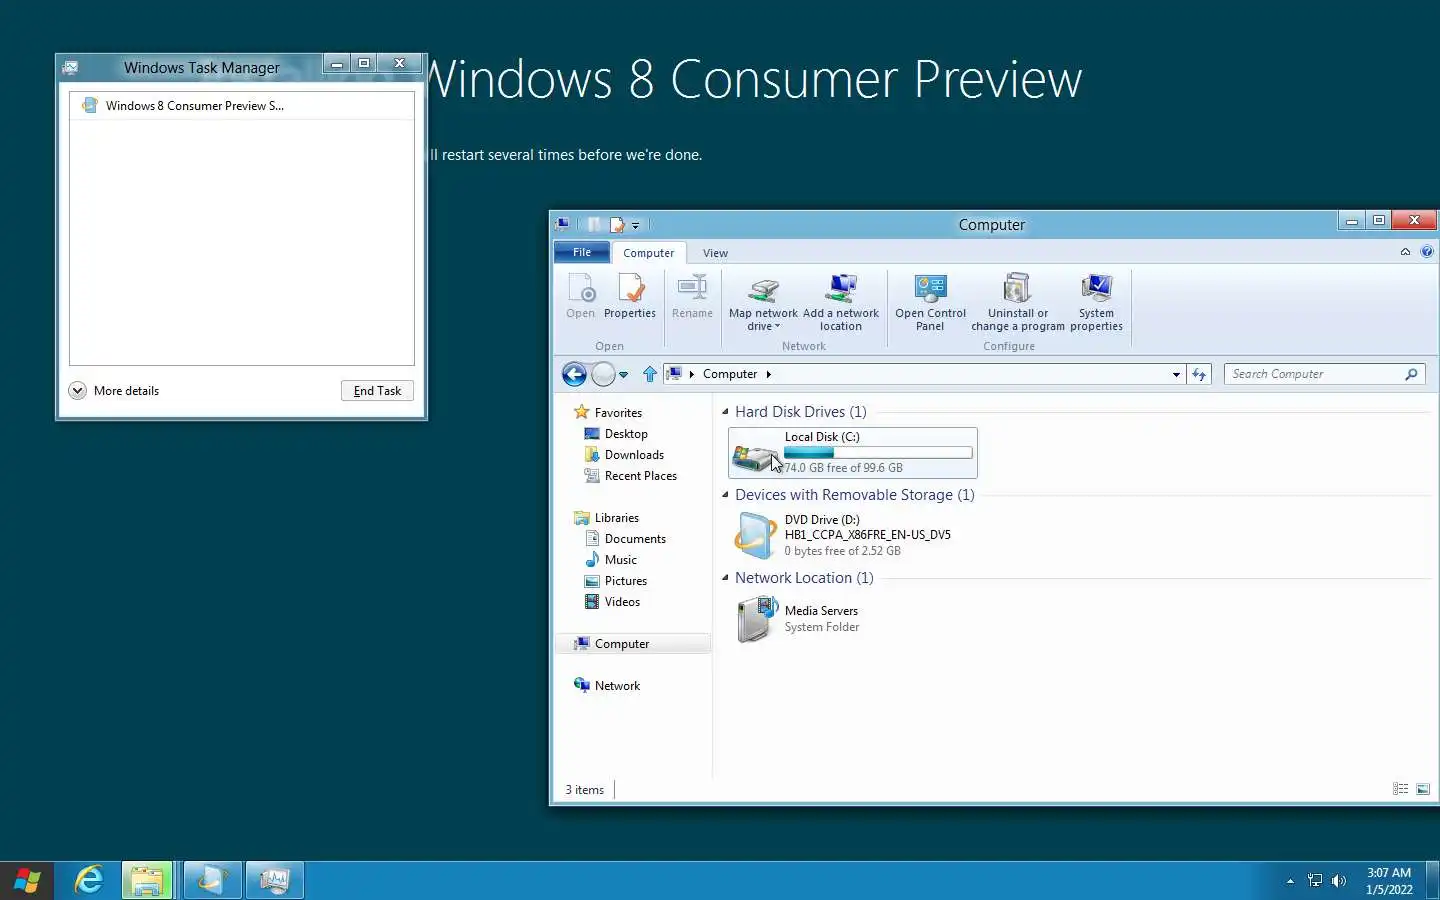Click the '3 items' status text

(x=585, y=790)
